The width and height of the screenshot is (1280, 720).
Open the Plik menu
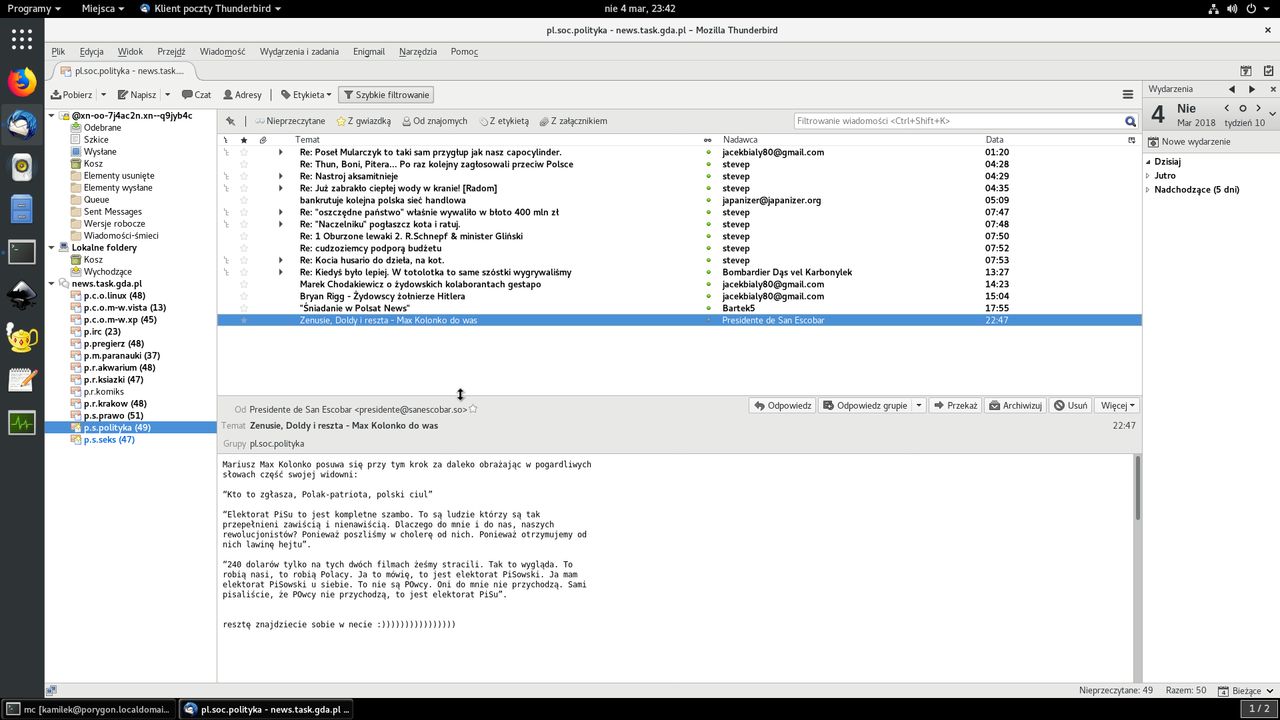(x=58, y=51)
